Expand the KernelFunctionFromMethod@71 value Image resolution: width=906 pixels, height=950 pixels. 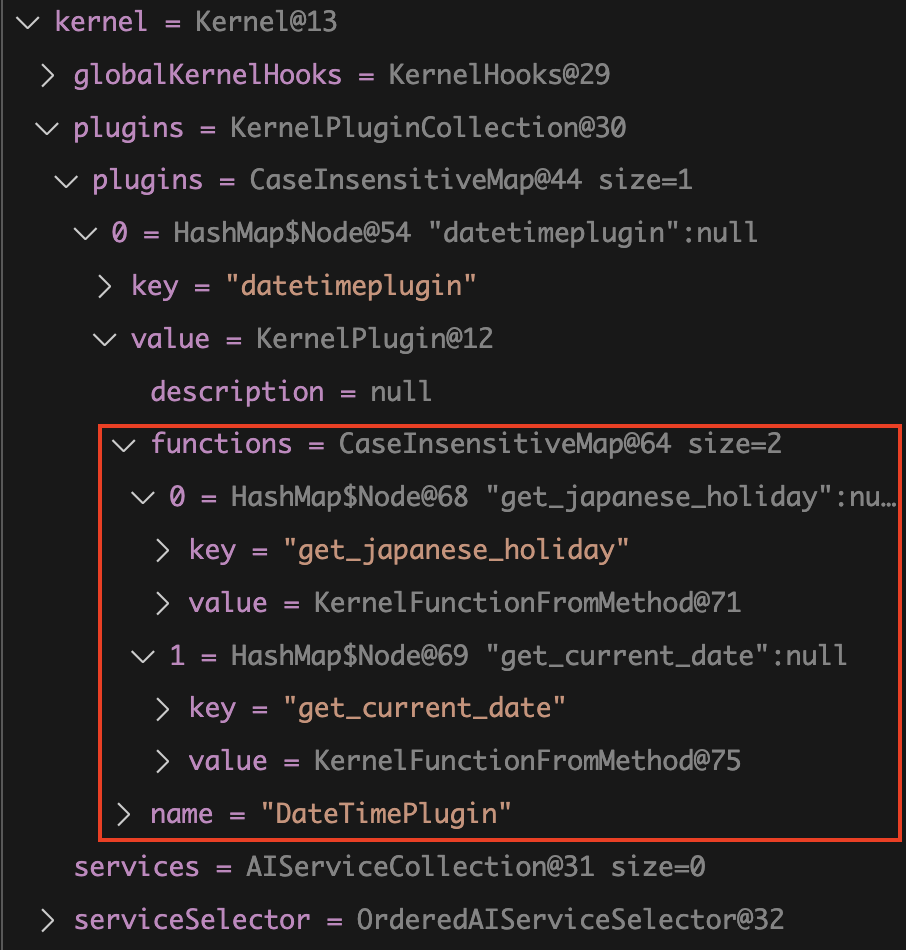click(x=163, y=602)
